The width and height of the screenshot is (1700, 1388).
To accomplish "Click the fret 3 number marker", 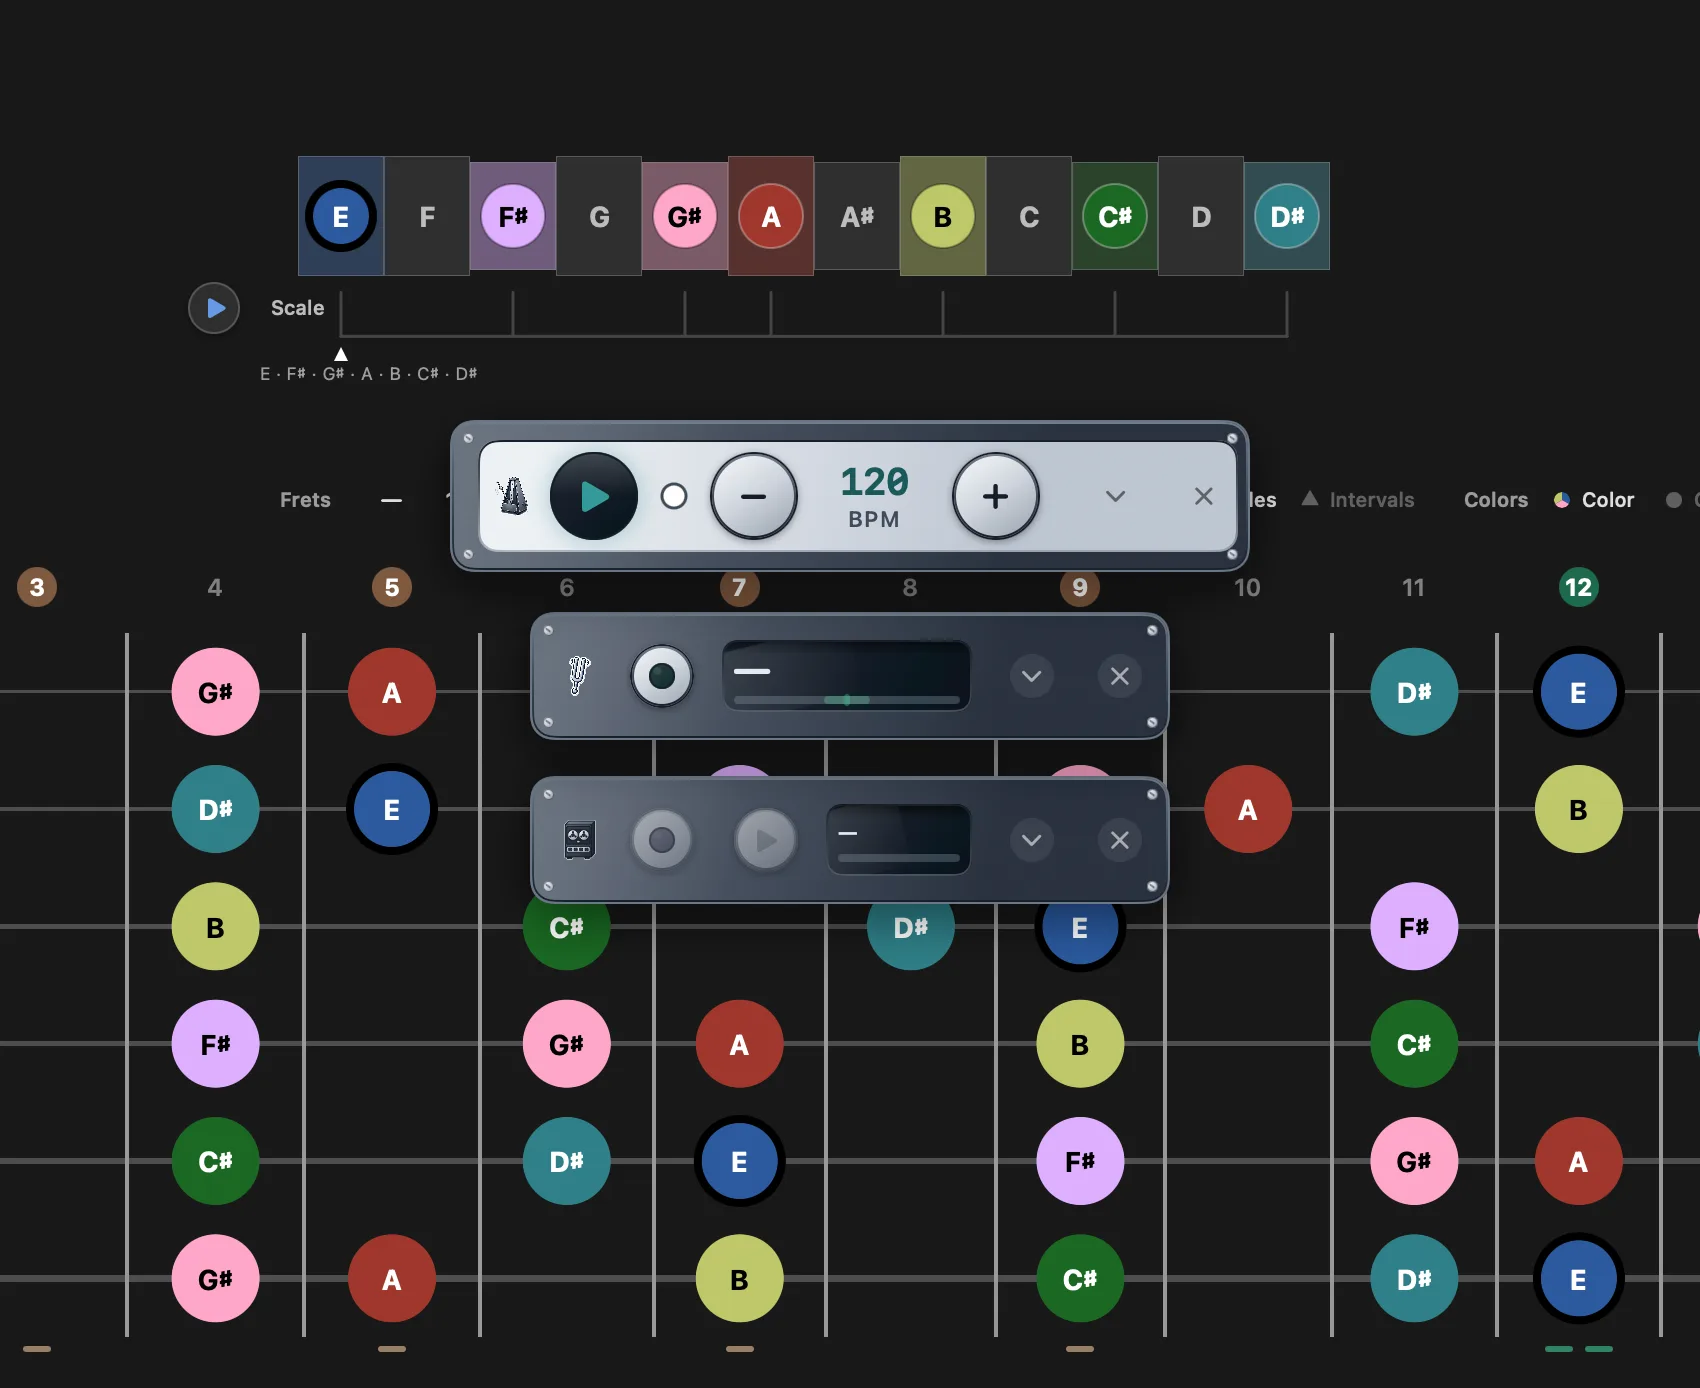I will click(x=37, y=587).
